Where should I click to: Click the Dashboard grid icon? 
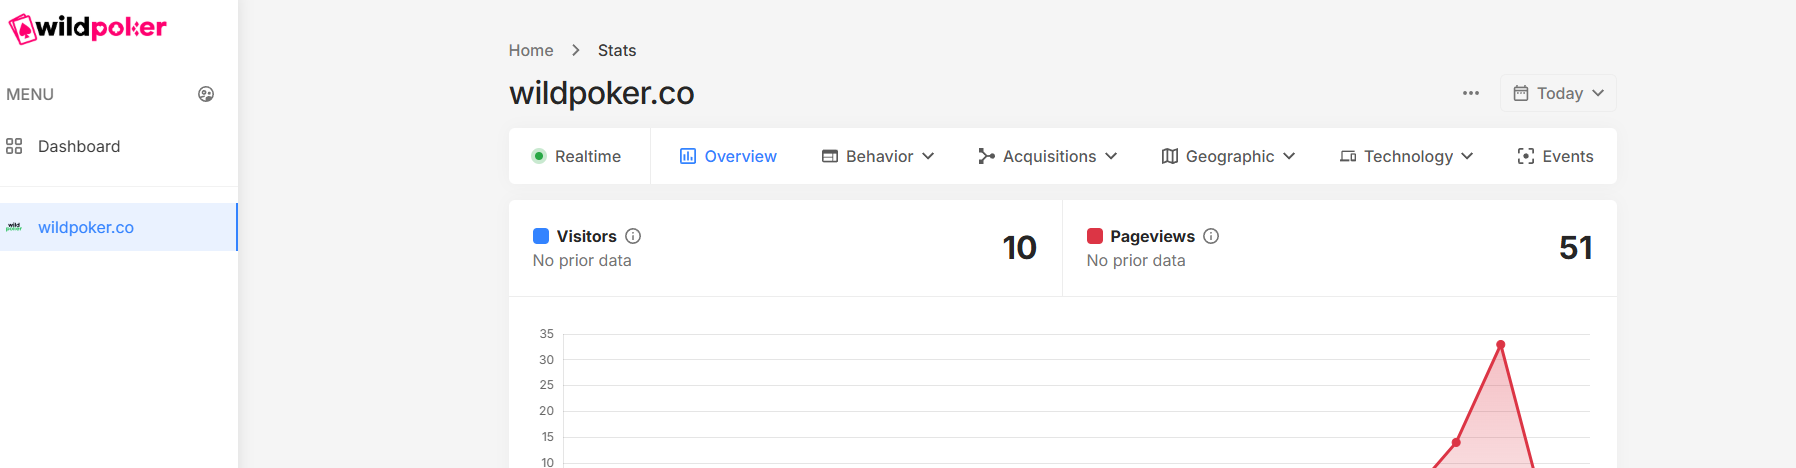14,146
